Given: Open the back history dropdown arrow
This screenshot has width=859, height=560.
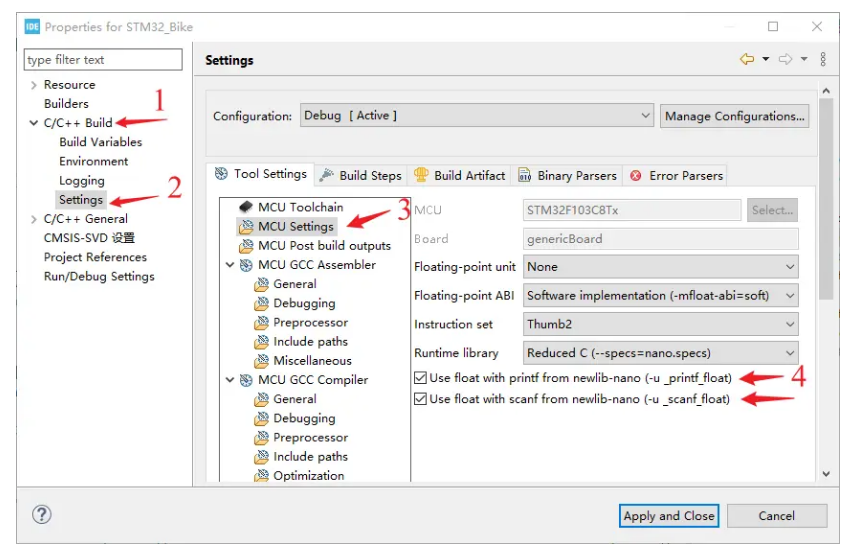Looking at the screenshot, I should click(x=765, y=59).
